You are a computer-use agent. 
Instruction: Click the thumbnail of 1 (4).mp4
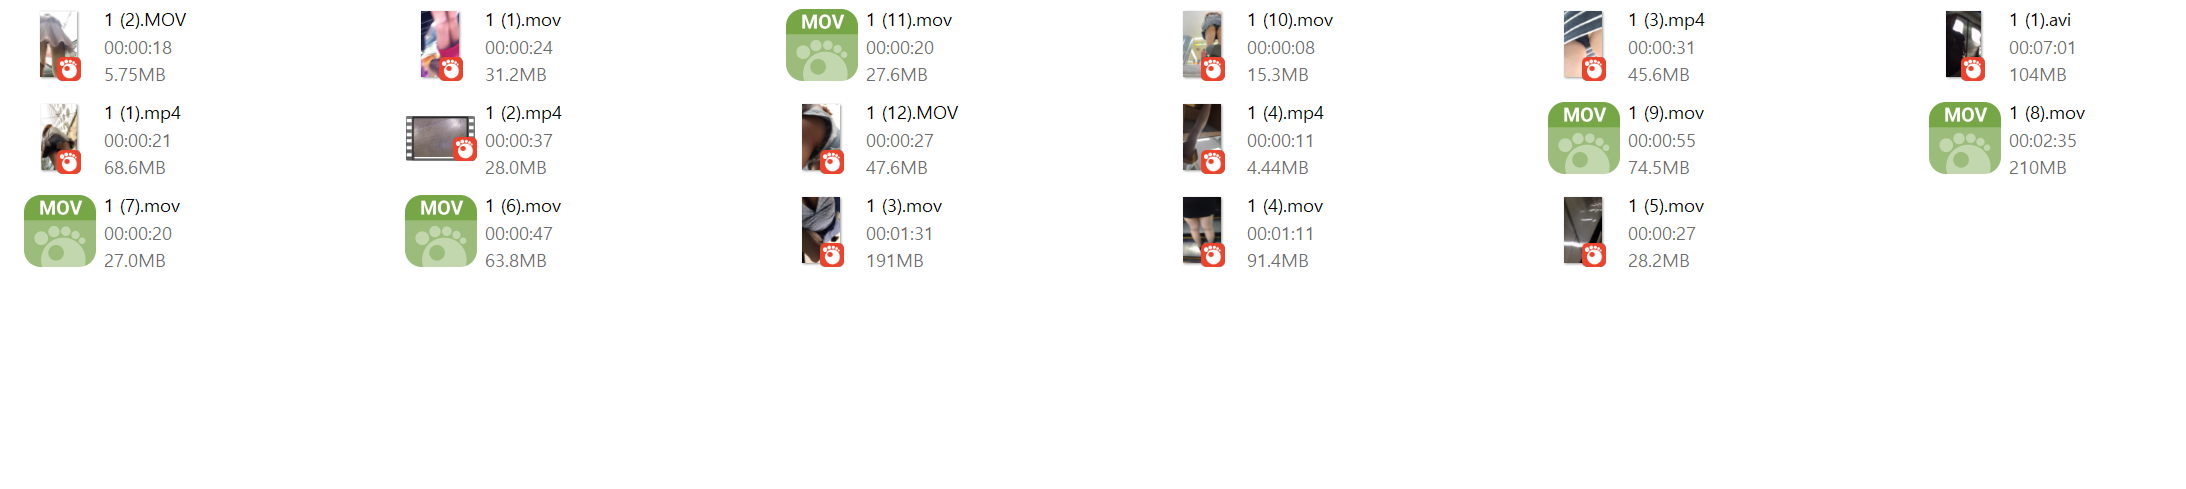coord(1203,138)
